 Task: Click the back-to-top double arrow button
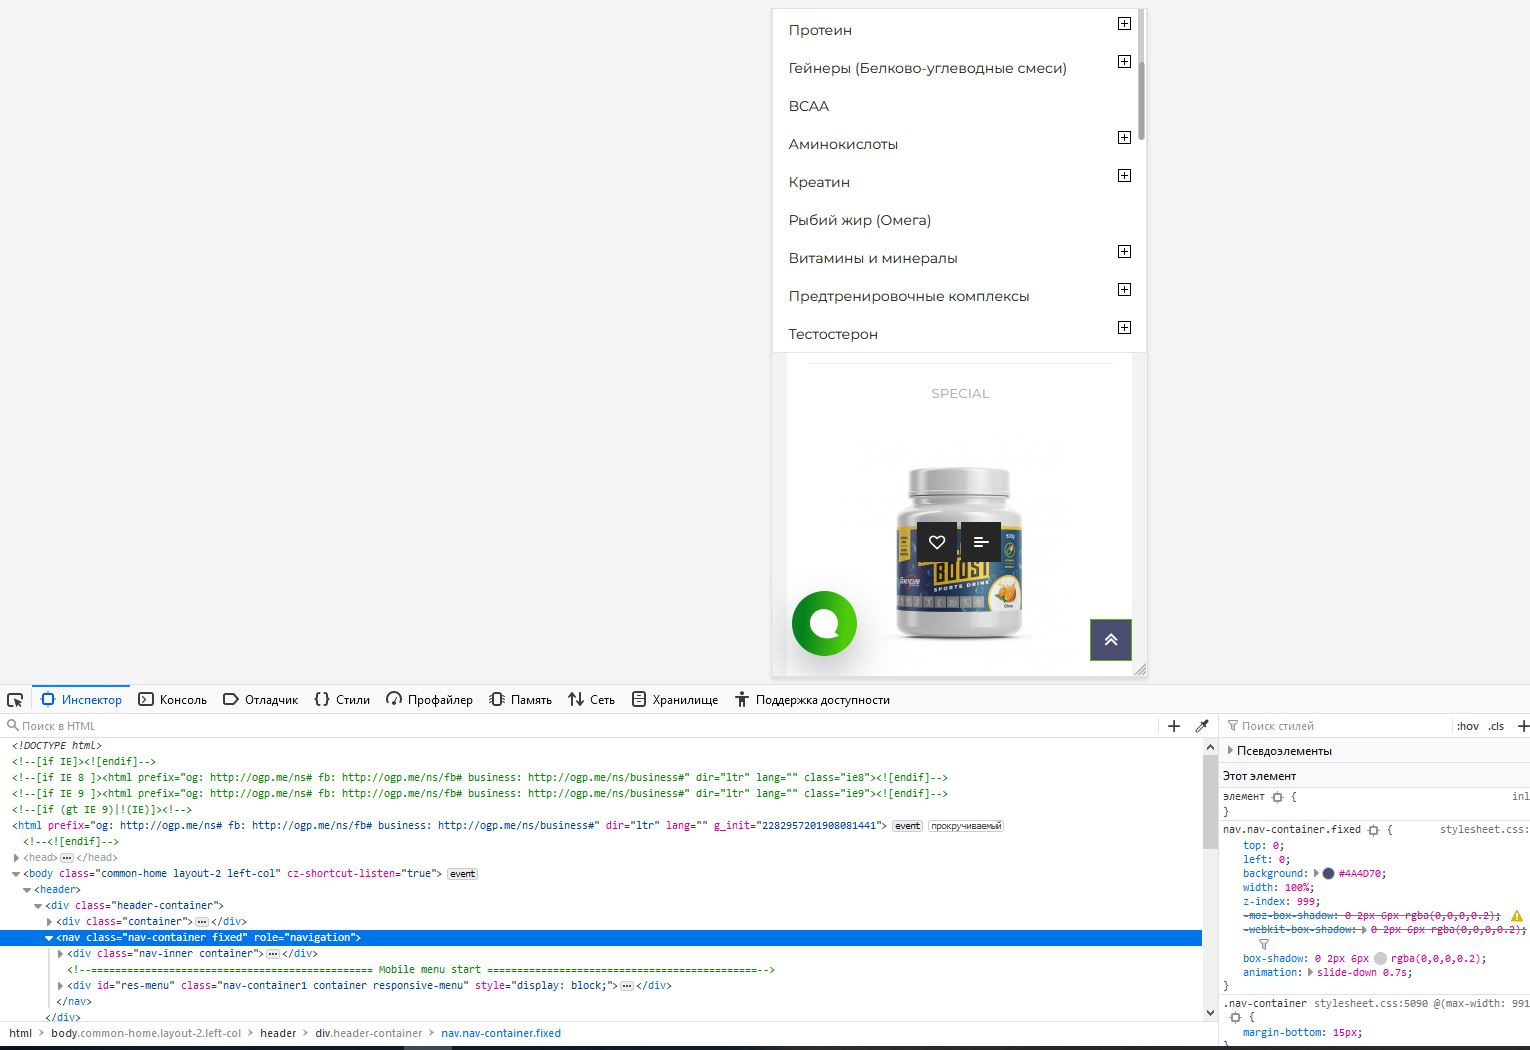point(1111,640)
